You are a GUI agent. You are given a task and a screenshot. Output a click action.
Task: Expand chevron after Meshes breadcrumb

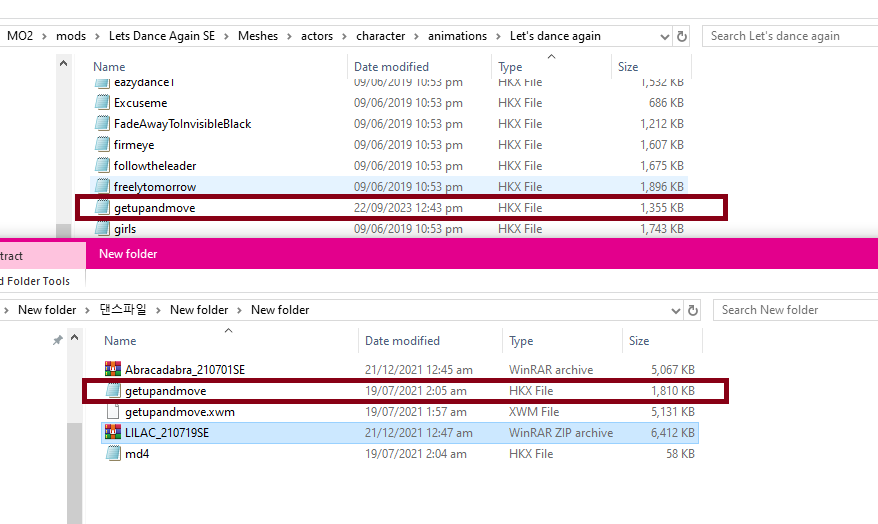(x=289, y=36)
